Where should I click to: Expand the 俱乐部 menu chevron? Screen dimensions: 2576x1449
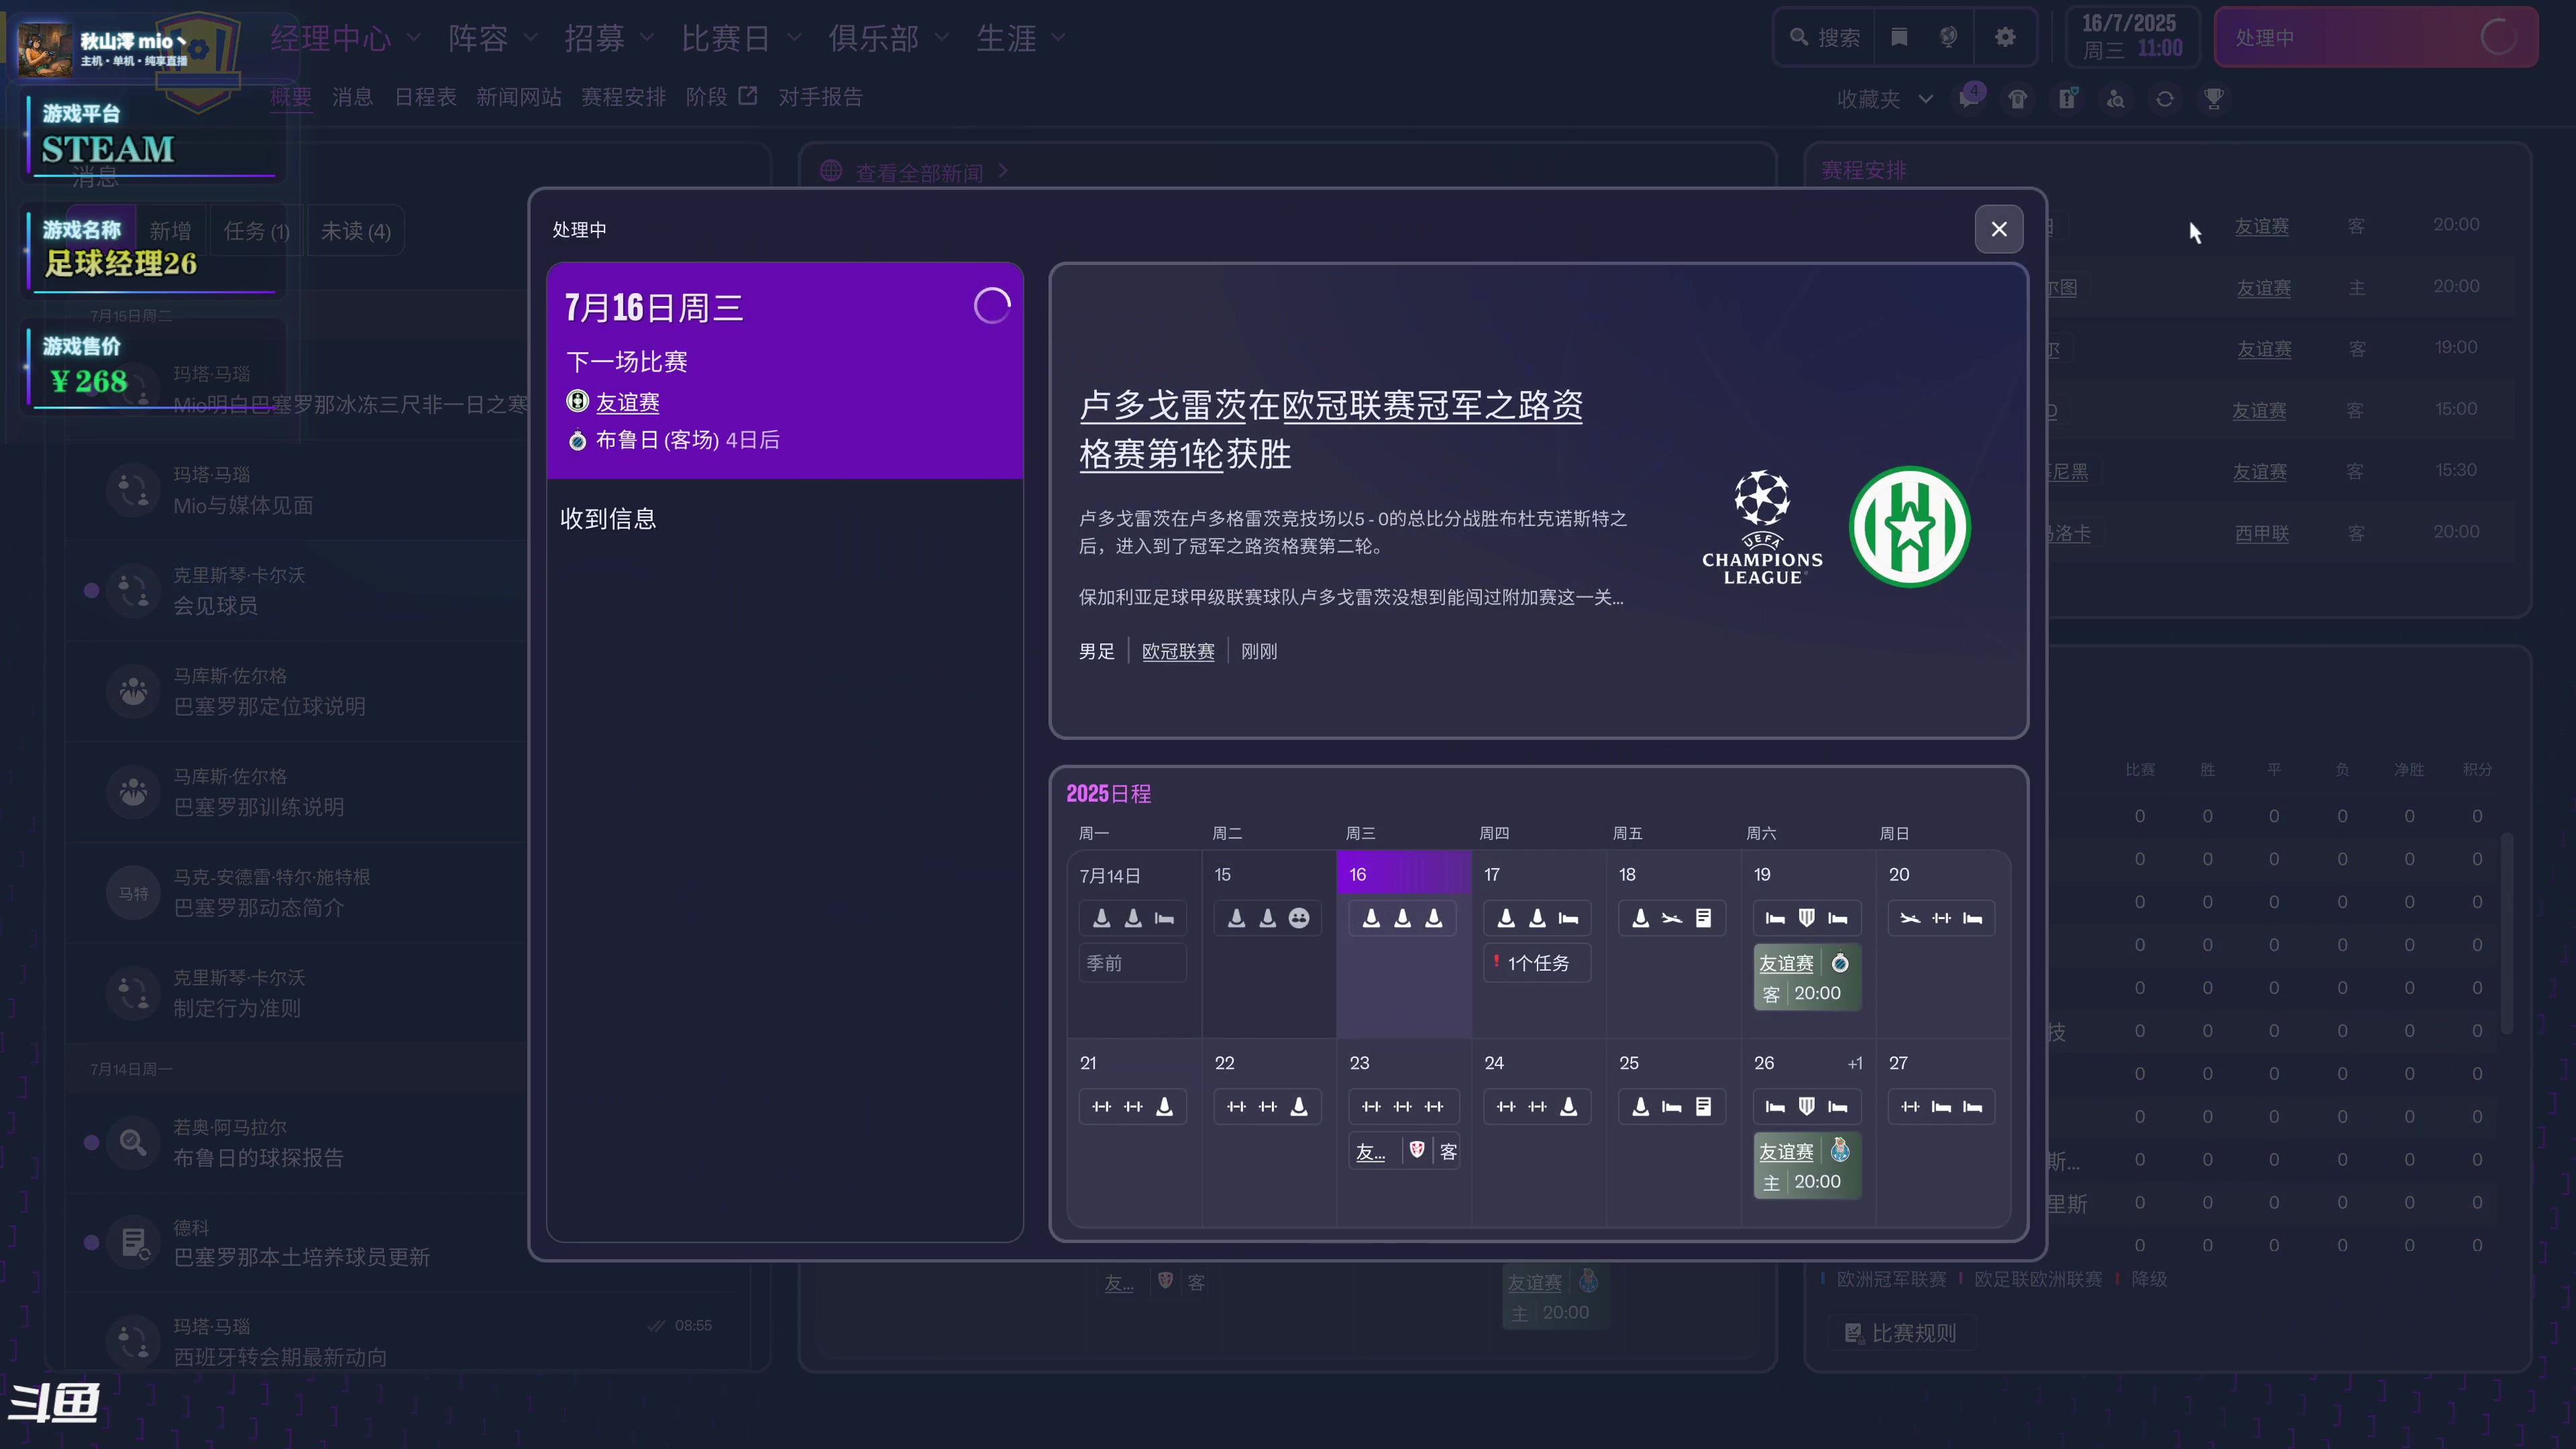coord(941,38)
